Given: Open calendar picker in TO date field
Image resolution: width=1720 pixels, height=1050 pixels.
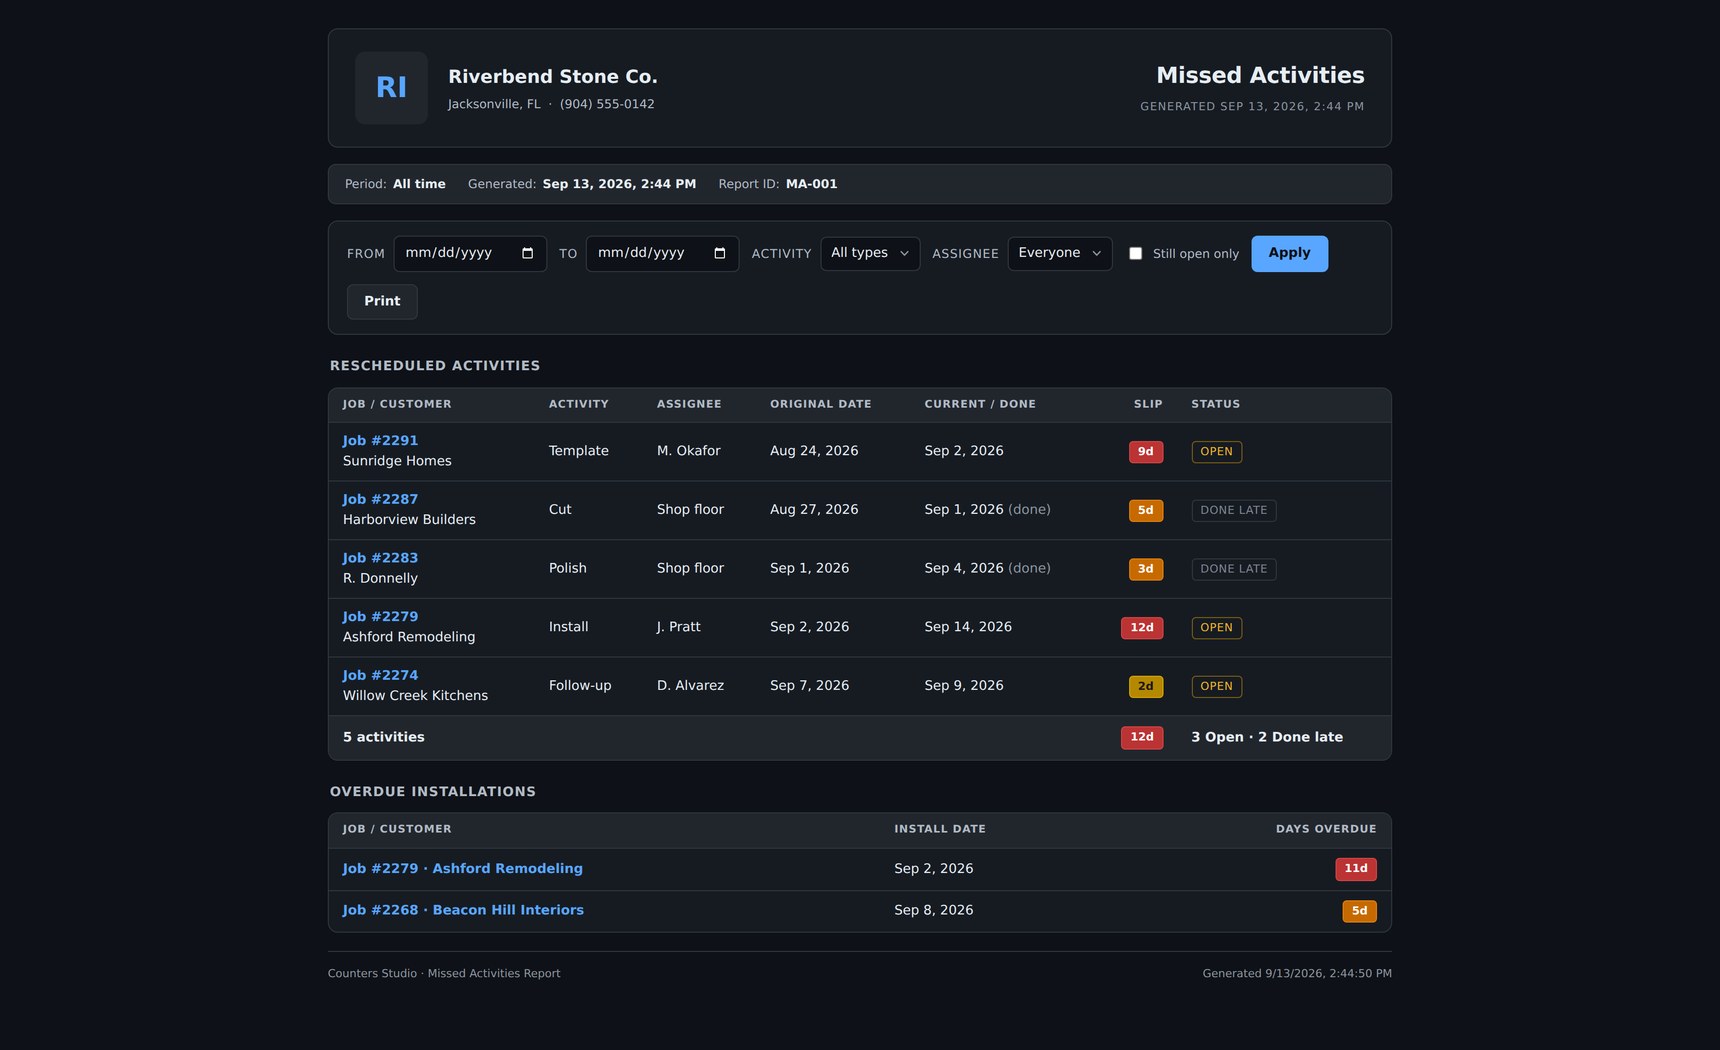Looking at the screenshot, I should [x=719, y=254].
